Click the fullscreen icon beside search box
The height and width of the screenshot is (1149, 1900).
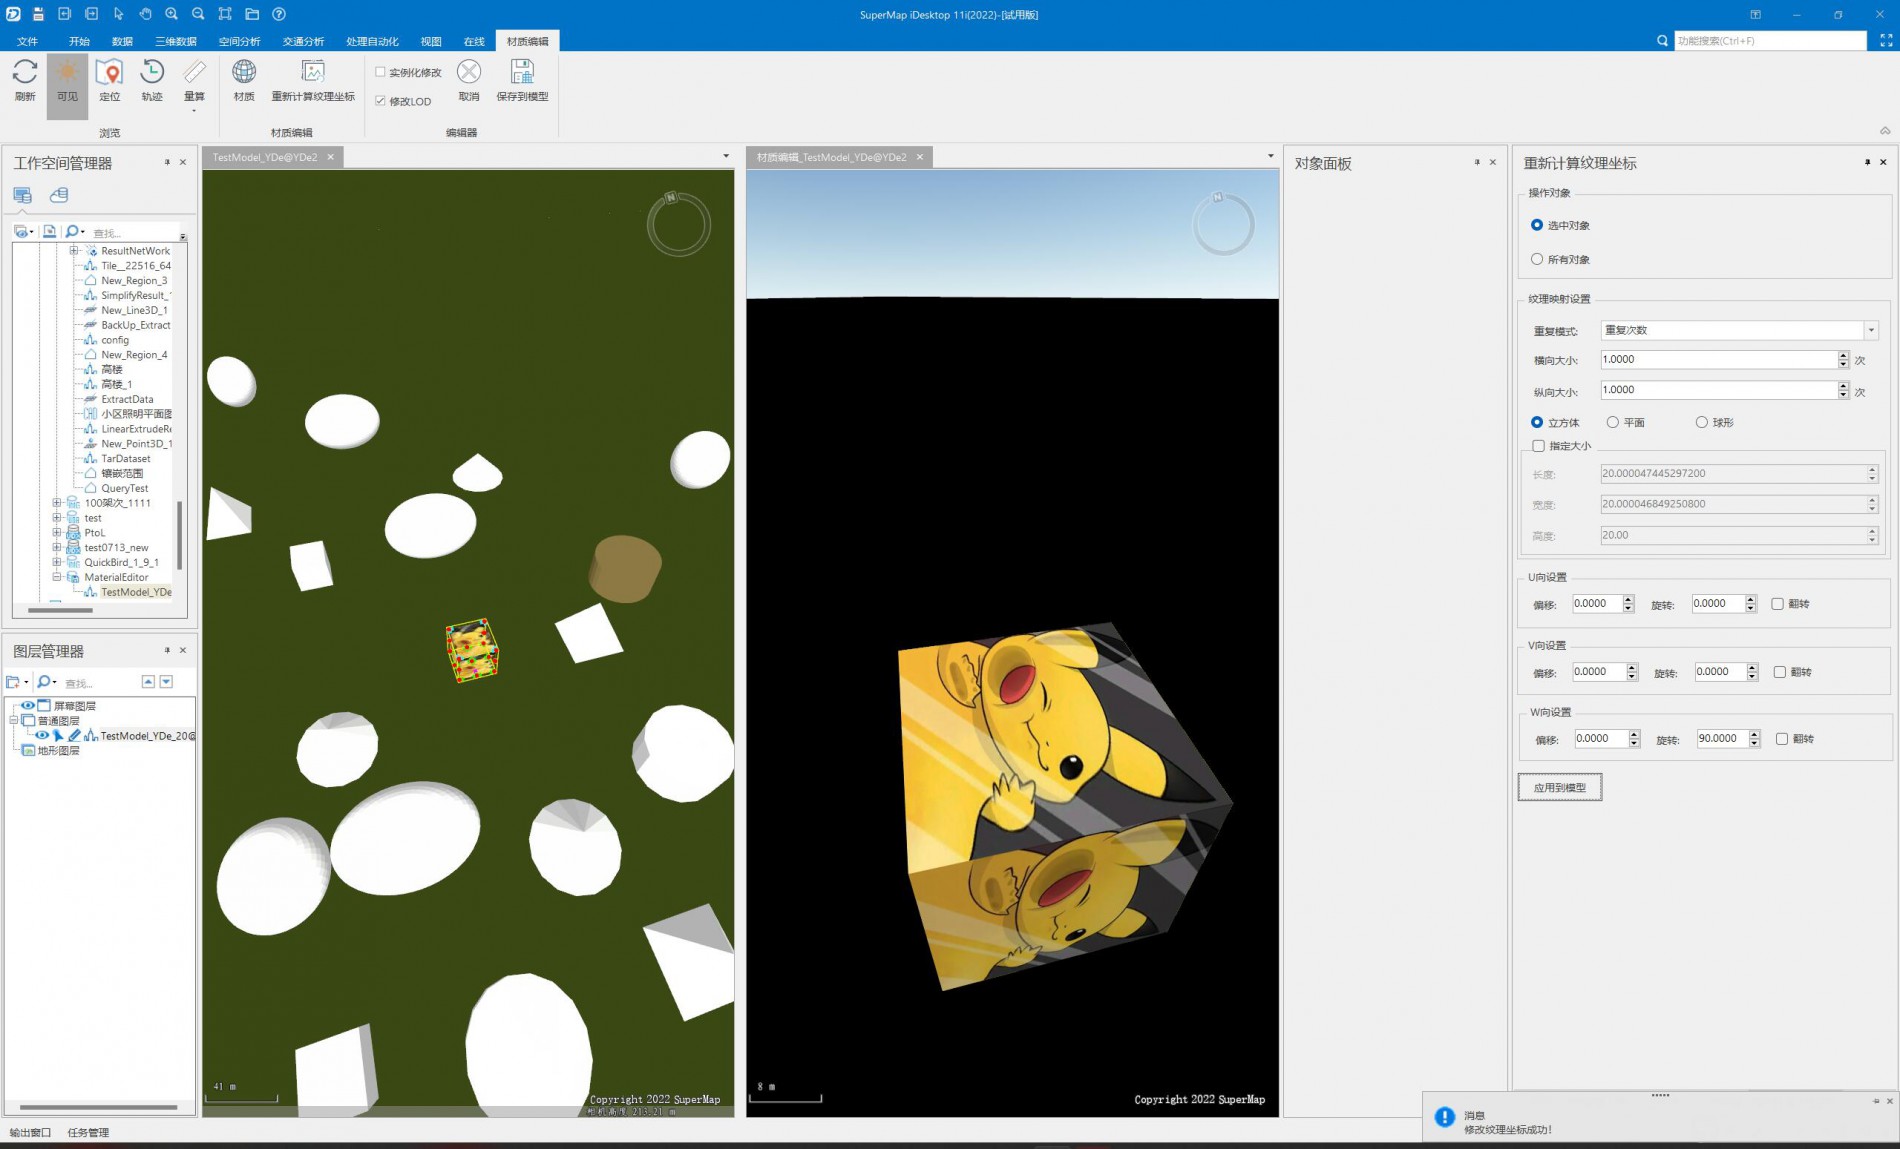(1886, 40)
